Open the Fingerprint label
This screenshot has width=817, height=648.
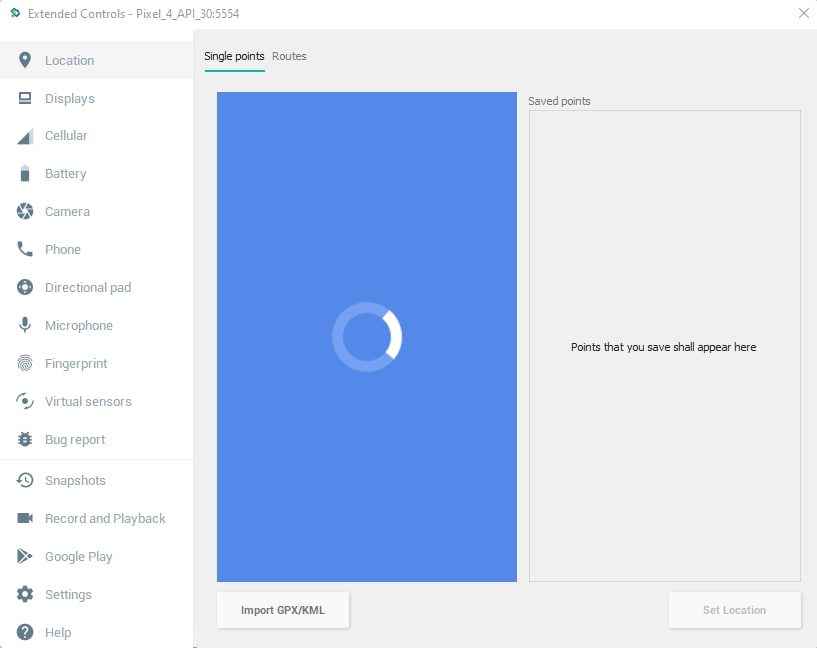[76, 364]
